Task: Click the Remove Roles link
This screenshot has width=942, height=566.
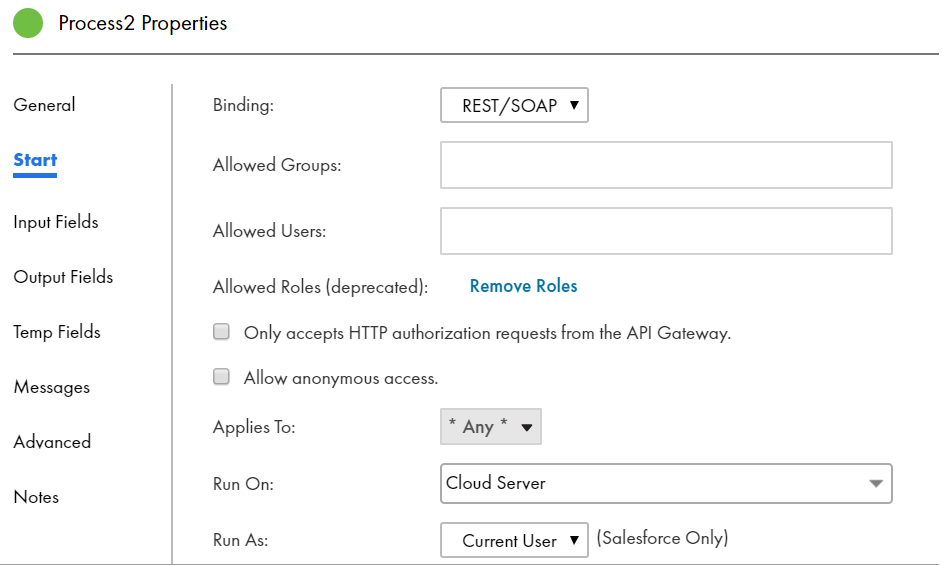Action: (523, 286)
